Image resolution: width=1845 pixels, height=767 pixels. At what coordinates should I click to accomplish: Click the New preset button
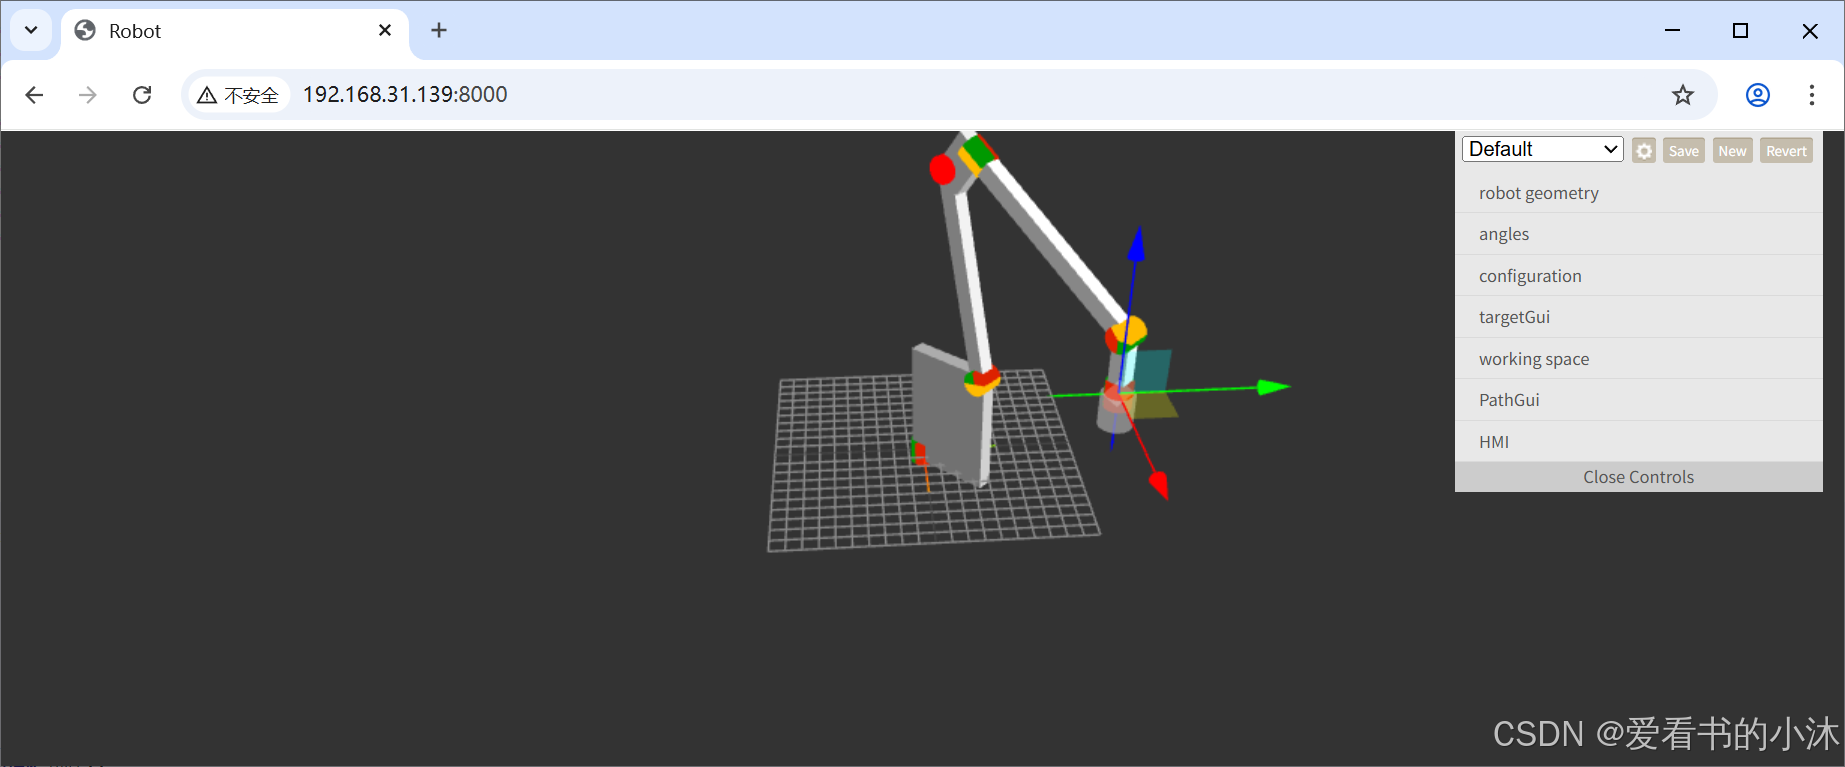click(1733, 151)
